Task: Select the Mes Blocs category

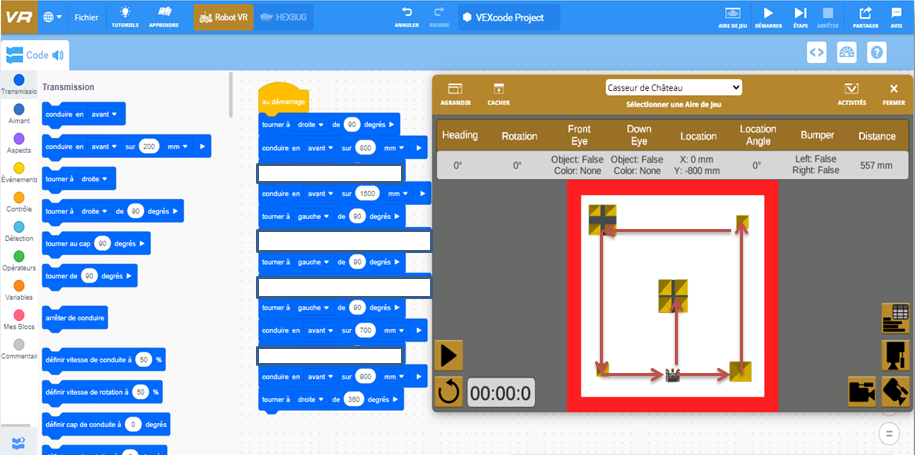Action: point(19,320)
